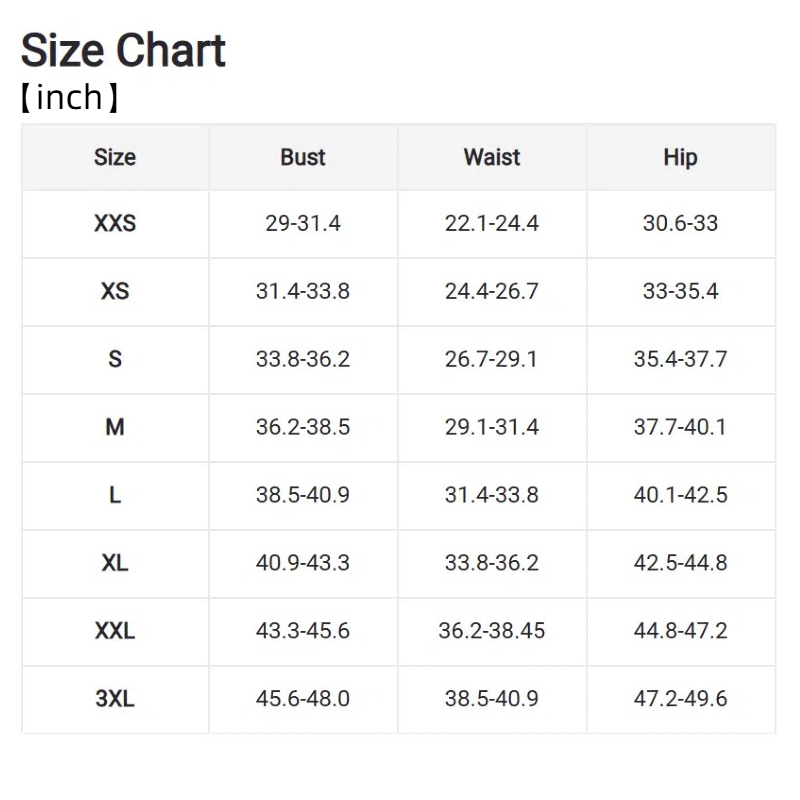
Task: Click bust value 36.2-38.5
Action: 303,427
